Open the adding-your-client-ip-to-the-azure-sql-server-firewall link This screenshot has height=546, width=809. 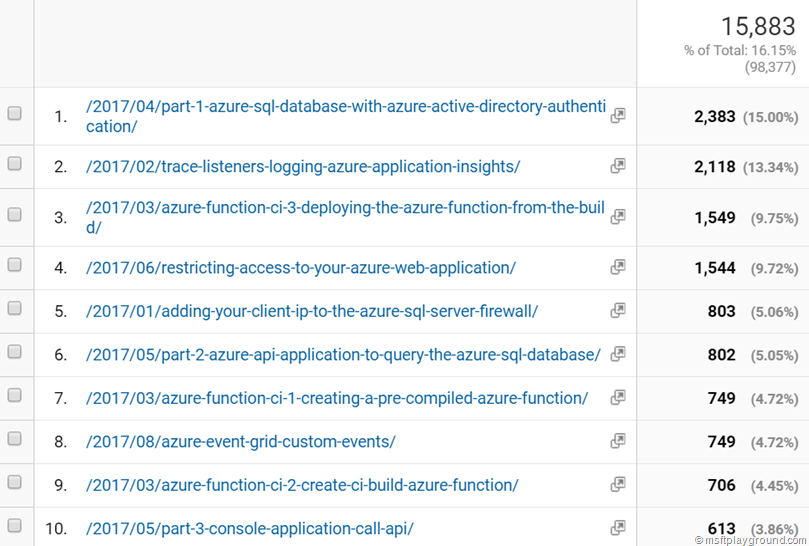[x=312, y=311]
